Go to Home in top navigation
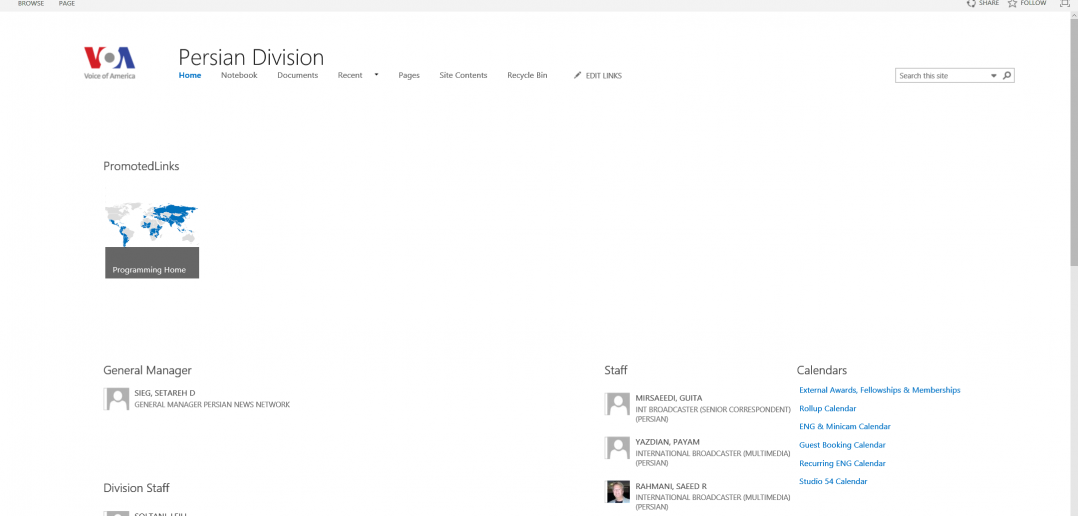The height and width of the screenshot is (516, 1078). (190, 76)
